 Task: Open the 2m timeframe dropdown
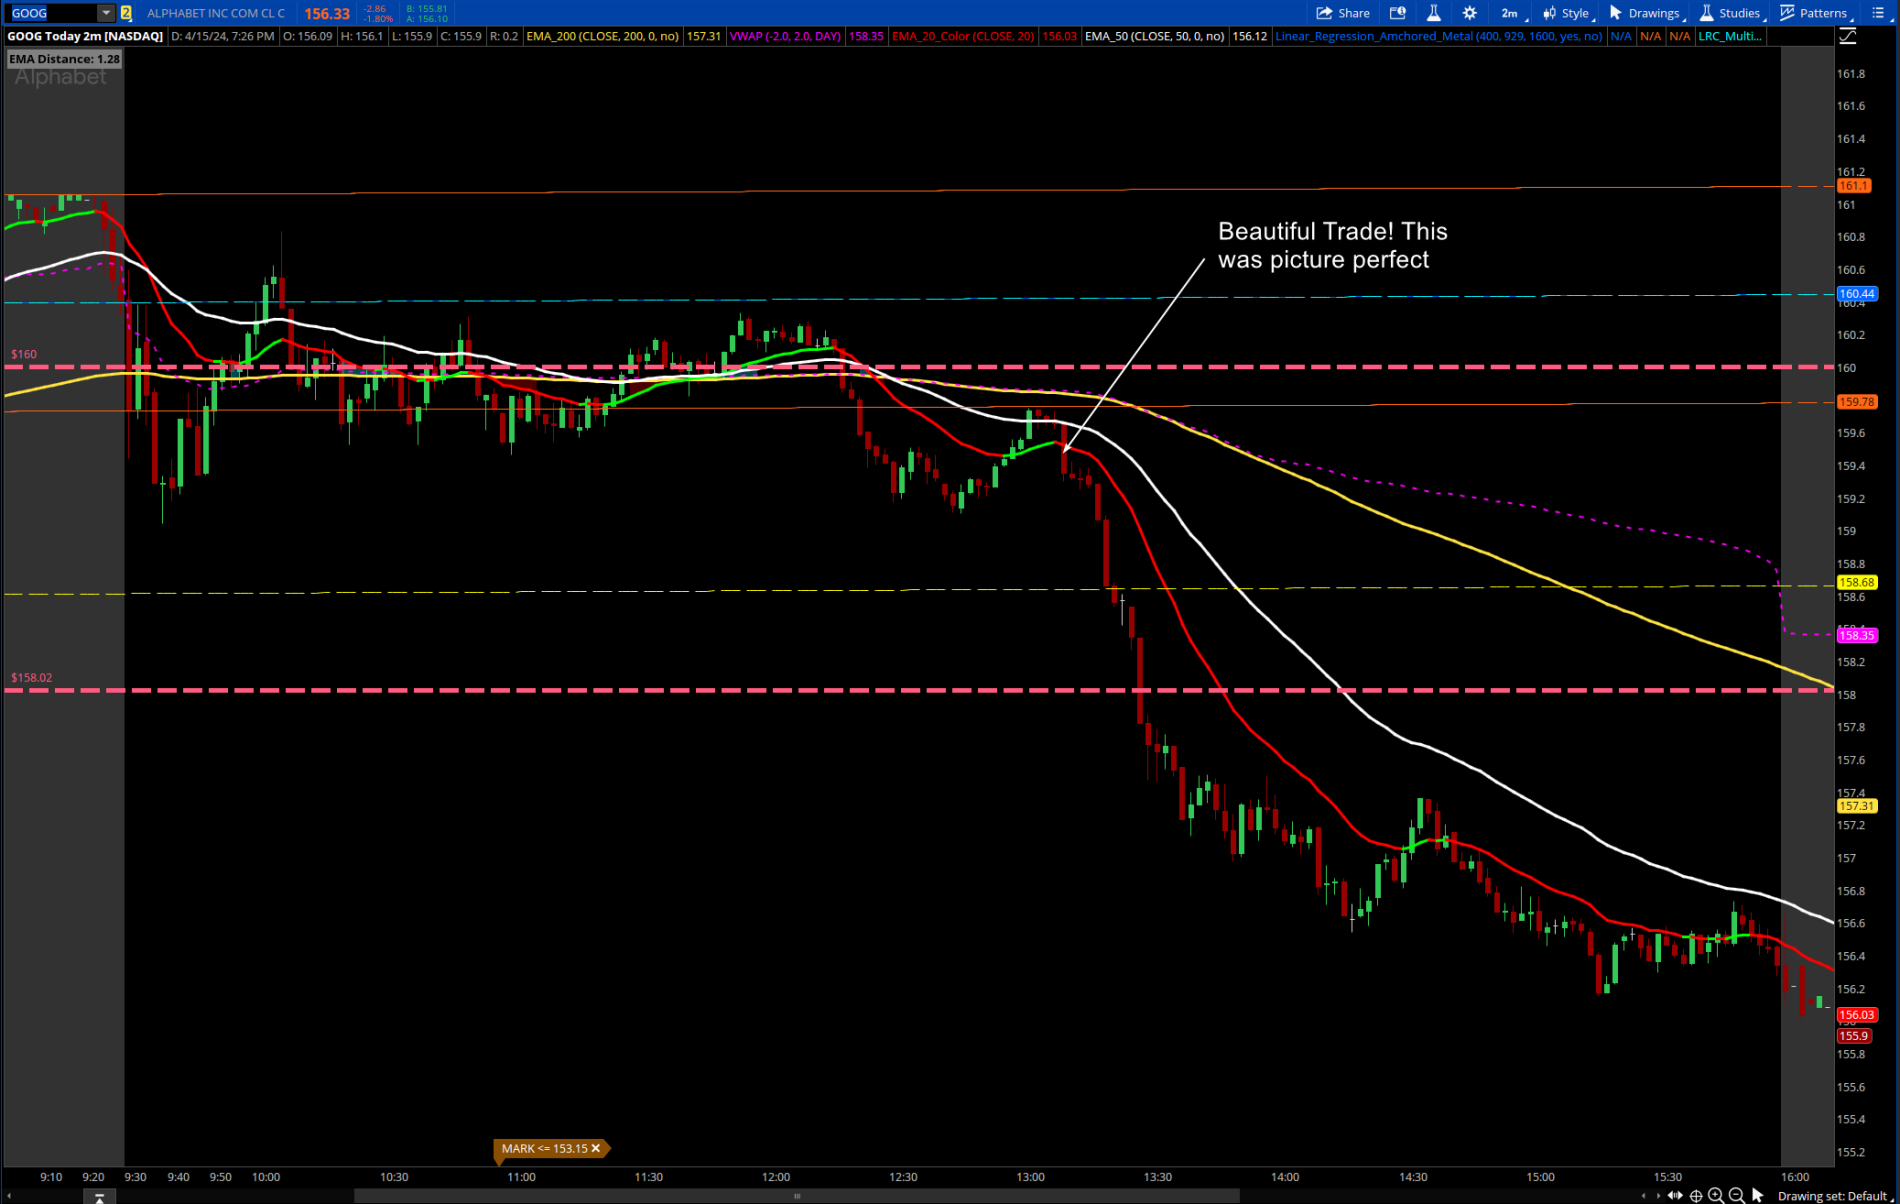pos(1510,13)
